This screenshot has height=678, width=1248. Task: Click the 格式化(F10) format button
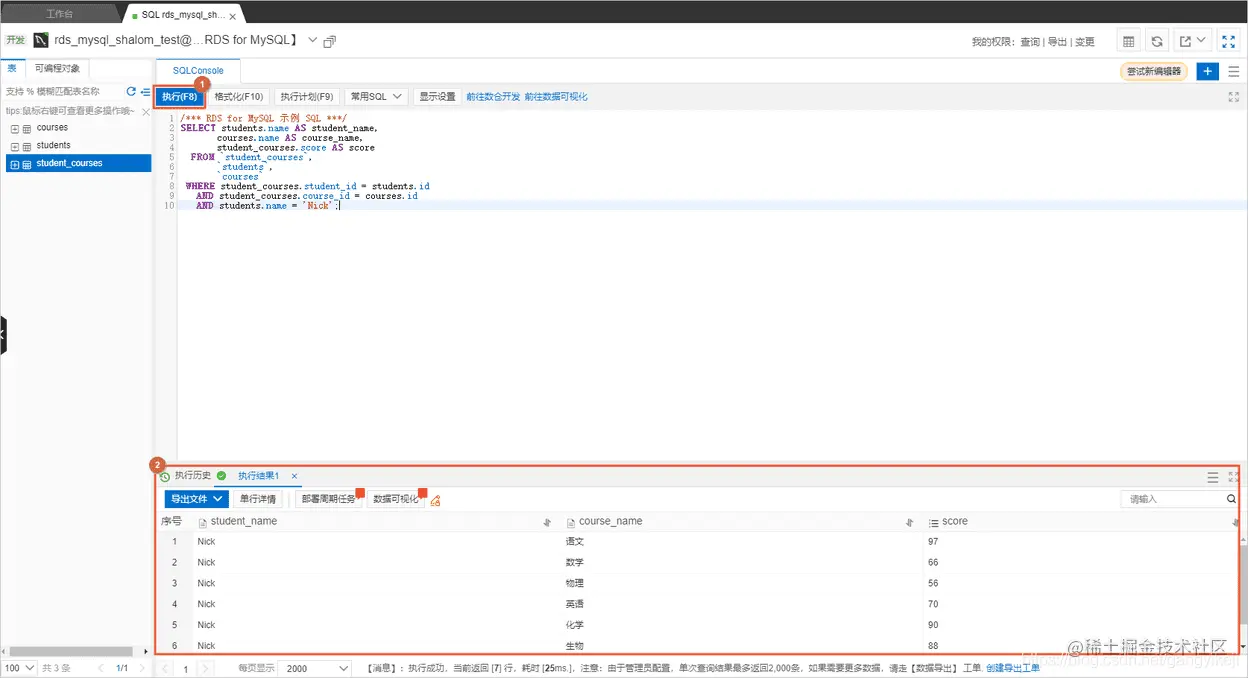pos(239,97)
